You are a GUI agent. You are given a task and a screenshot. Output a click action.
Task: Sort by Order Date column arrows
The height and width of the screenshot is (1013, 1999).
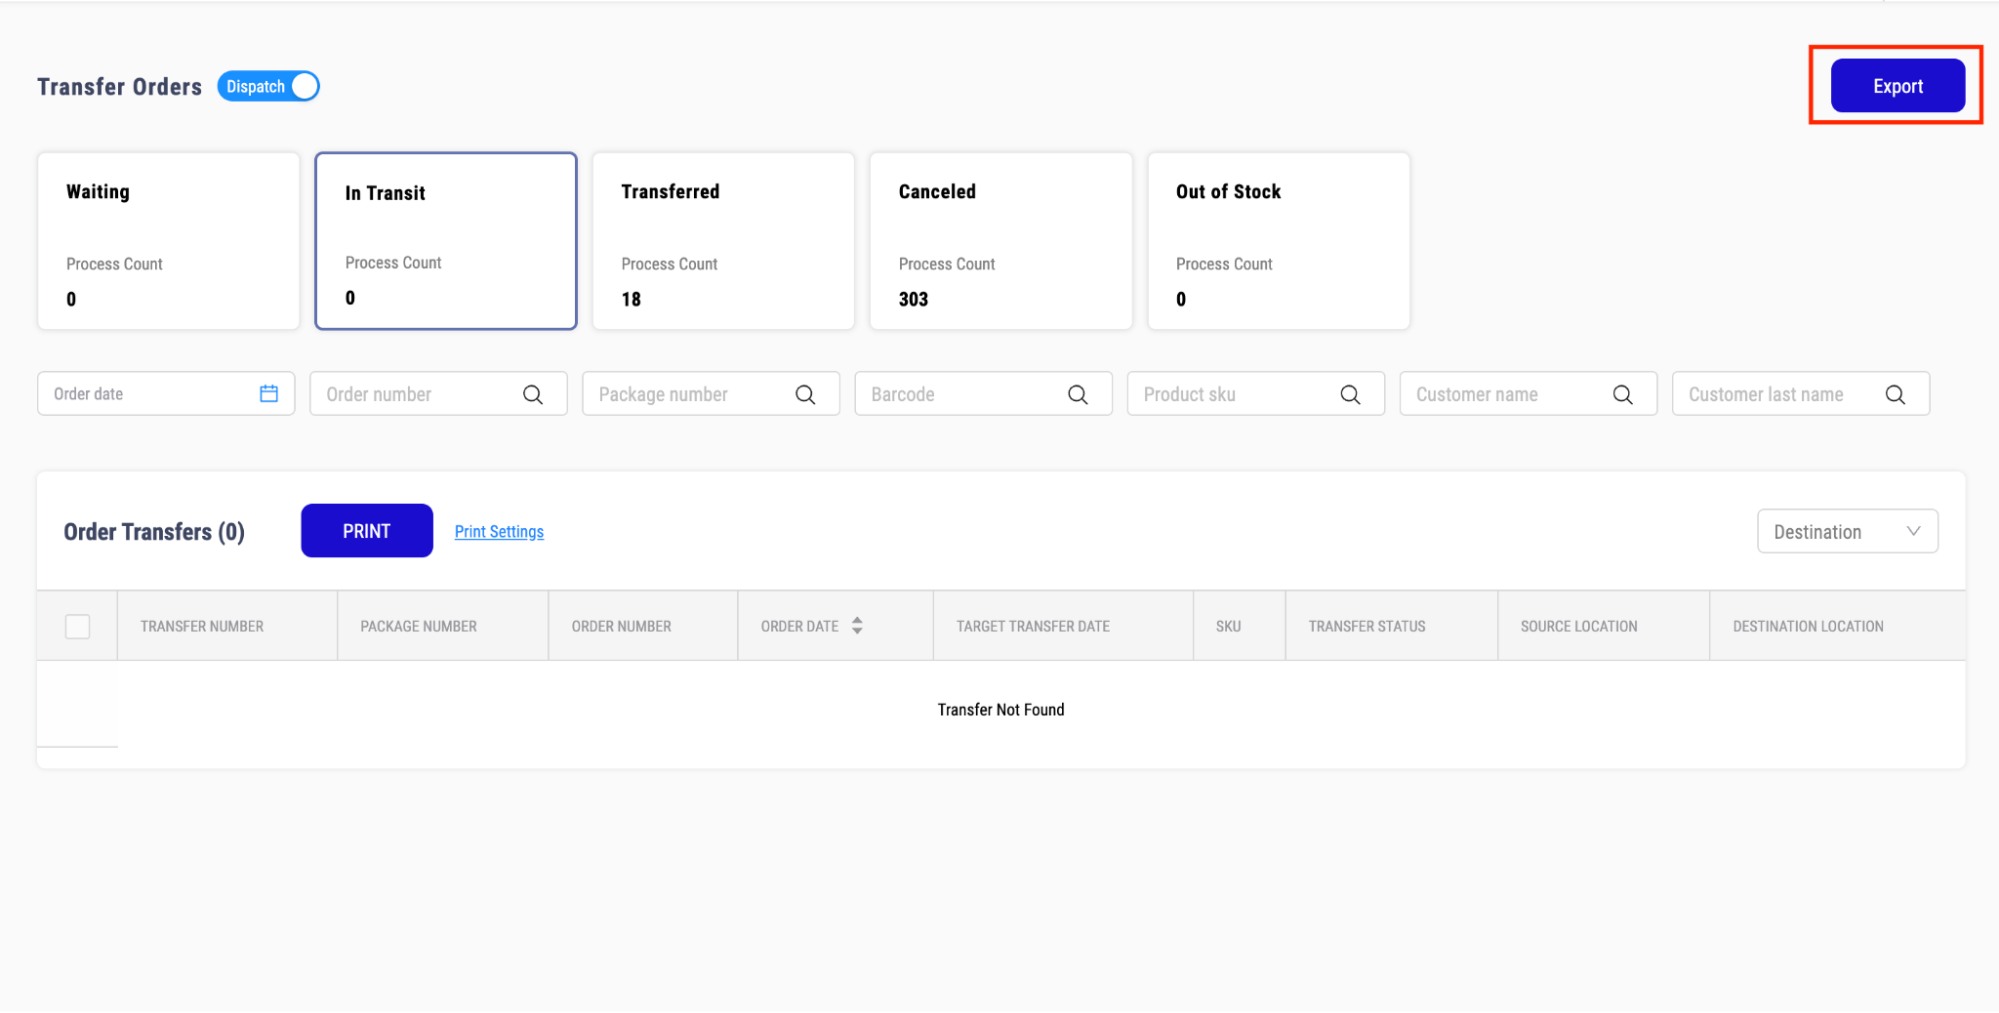[x=857, y=626]
